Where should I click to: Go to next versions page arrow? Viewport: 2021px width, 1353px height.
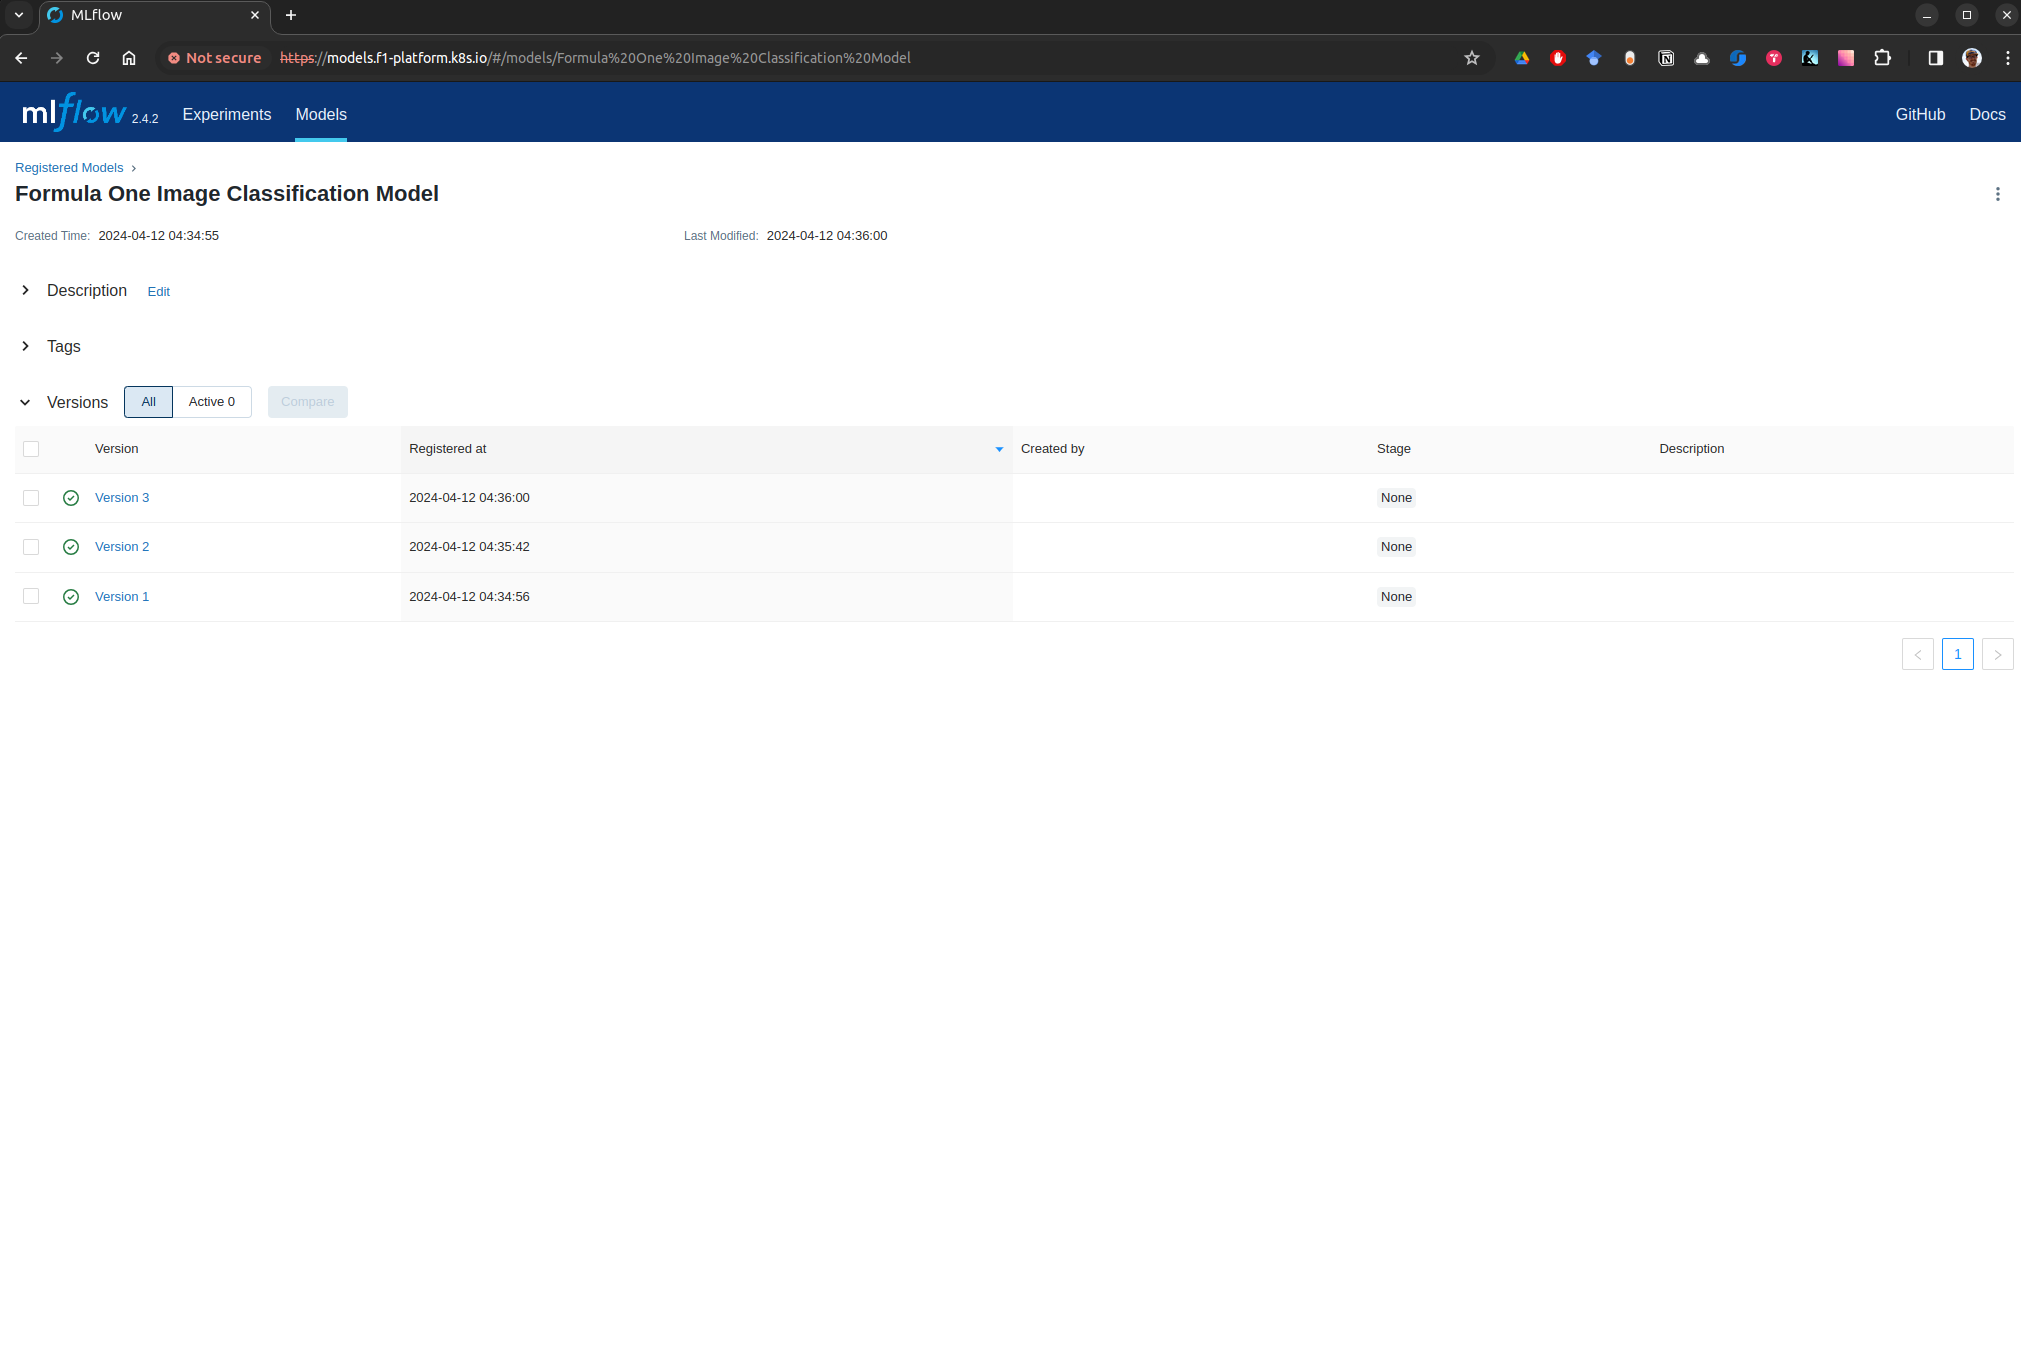[x=1997, y=654]
